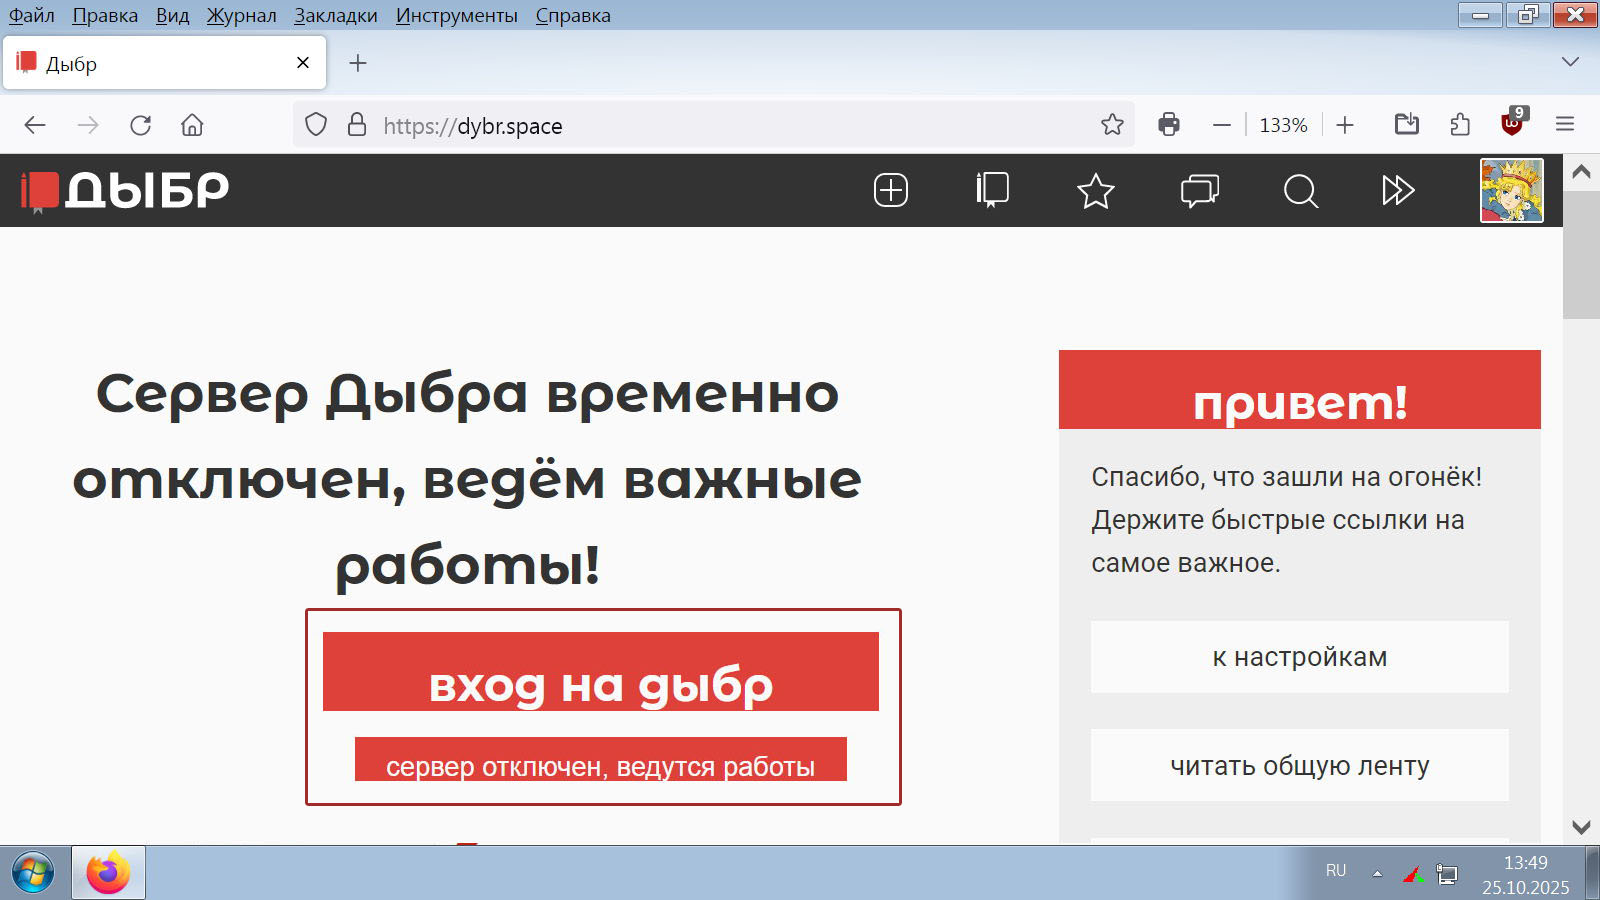Open the Firefox hamburger application menu

(x=1565, y=124)
